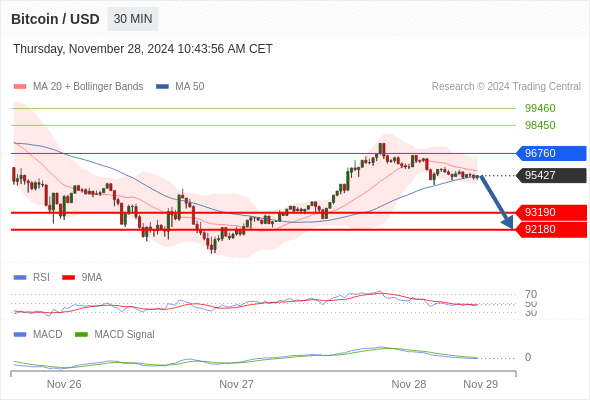The height and width of the screenshot is (400, 590).
Task: Click the MACD blue legend swatch
Action: click(x=20, y=335)
